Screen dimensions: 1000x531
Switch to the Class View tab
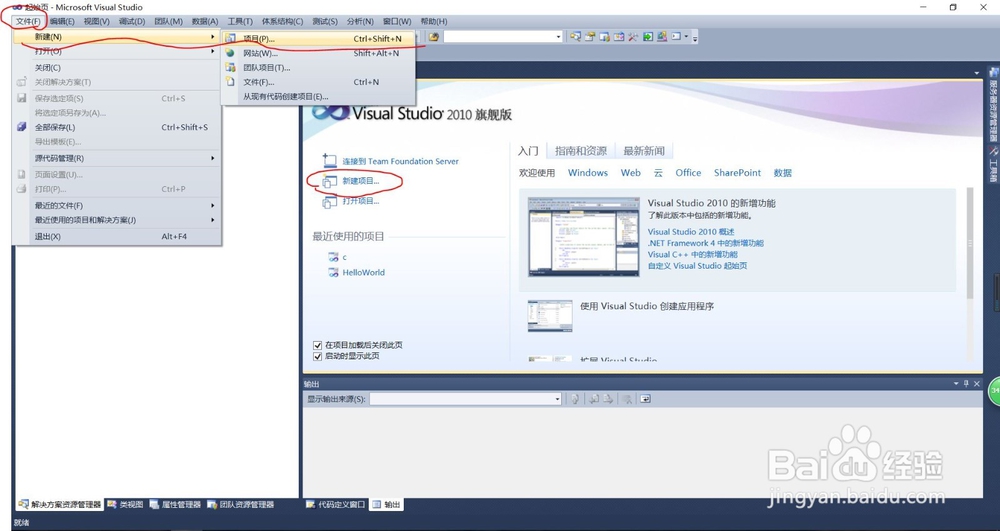click(126, 504)
